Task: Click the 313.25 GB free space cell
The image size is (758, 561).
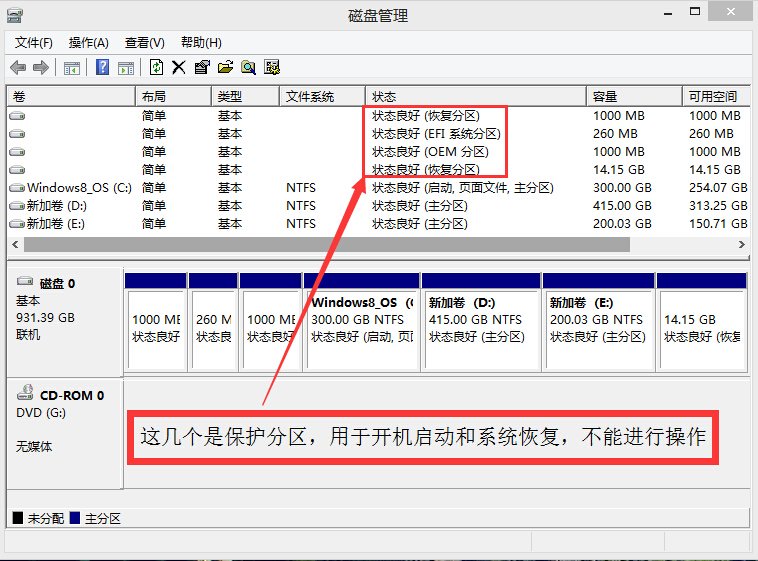Action: 718,206
